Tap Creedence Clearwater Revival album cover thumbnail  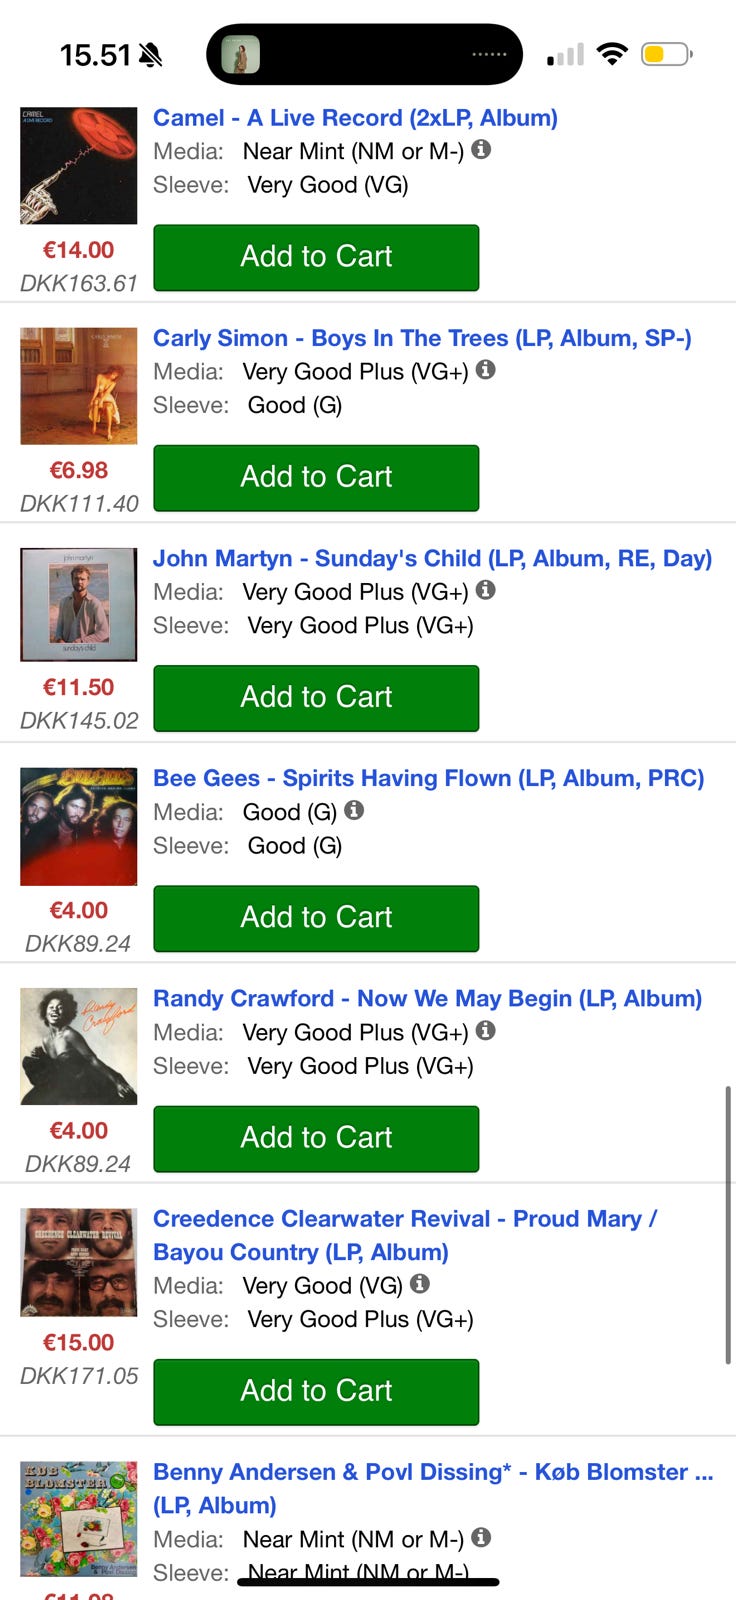[x=79, y=1262]
